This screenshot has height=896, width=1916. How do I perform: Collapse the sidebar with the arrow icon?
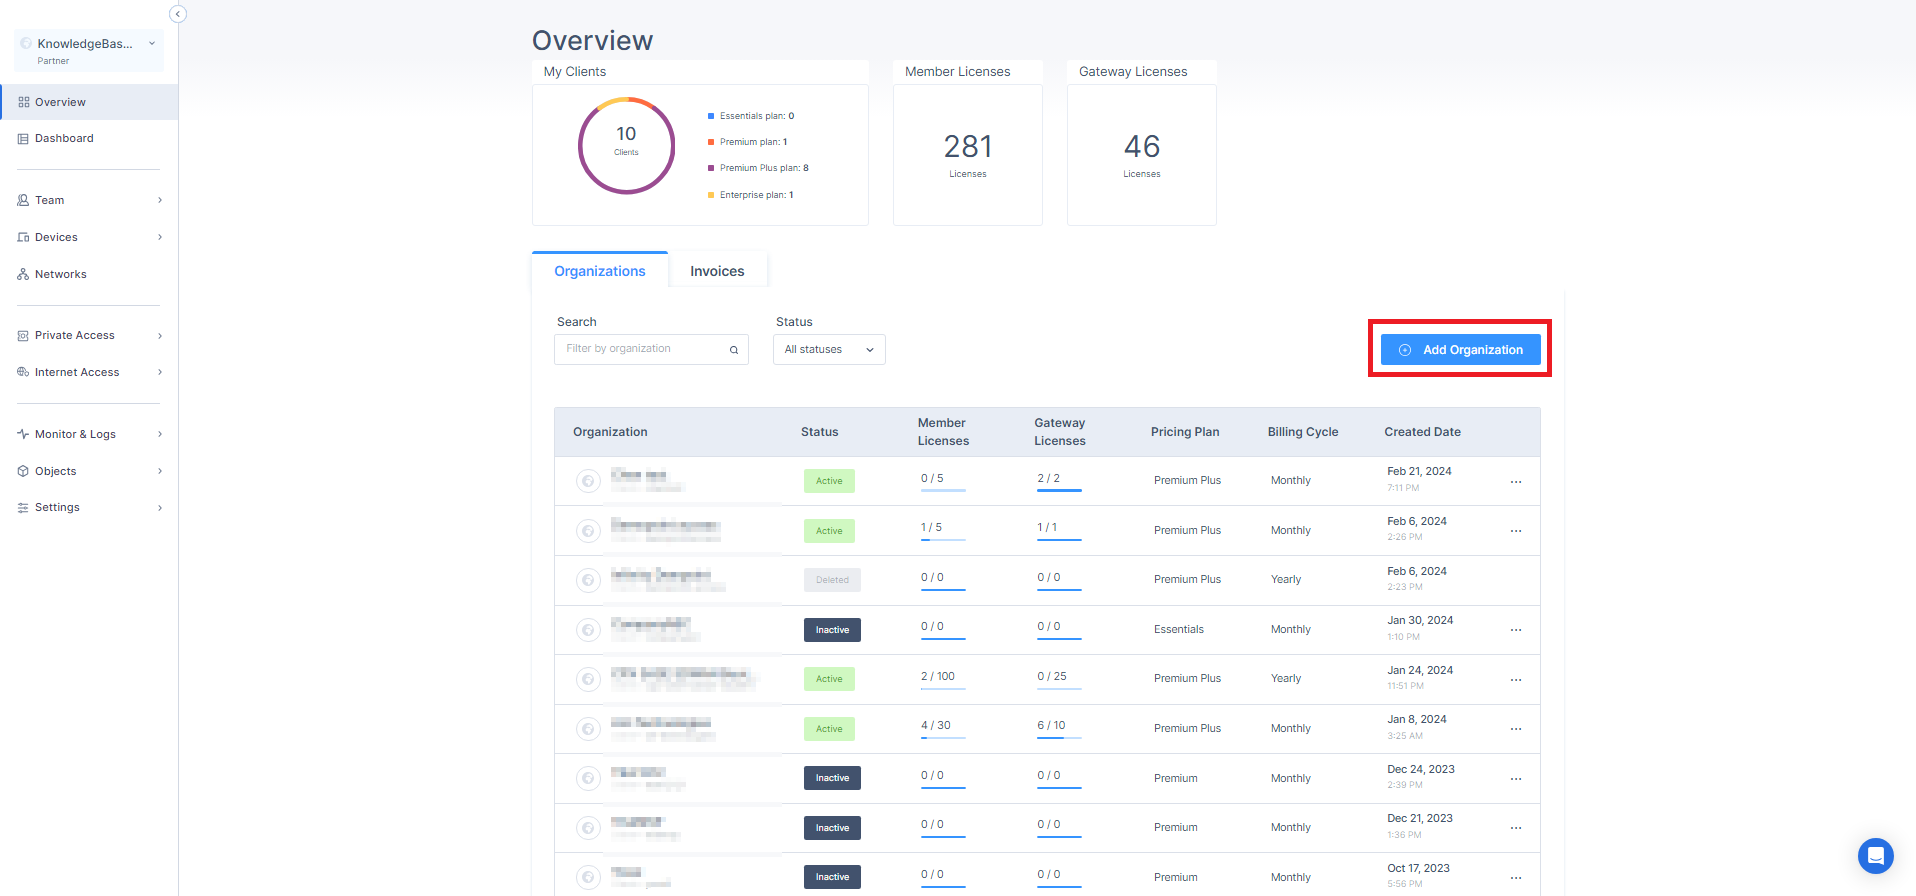178,14
